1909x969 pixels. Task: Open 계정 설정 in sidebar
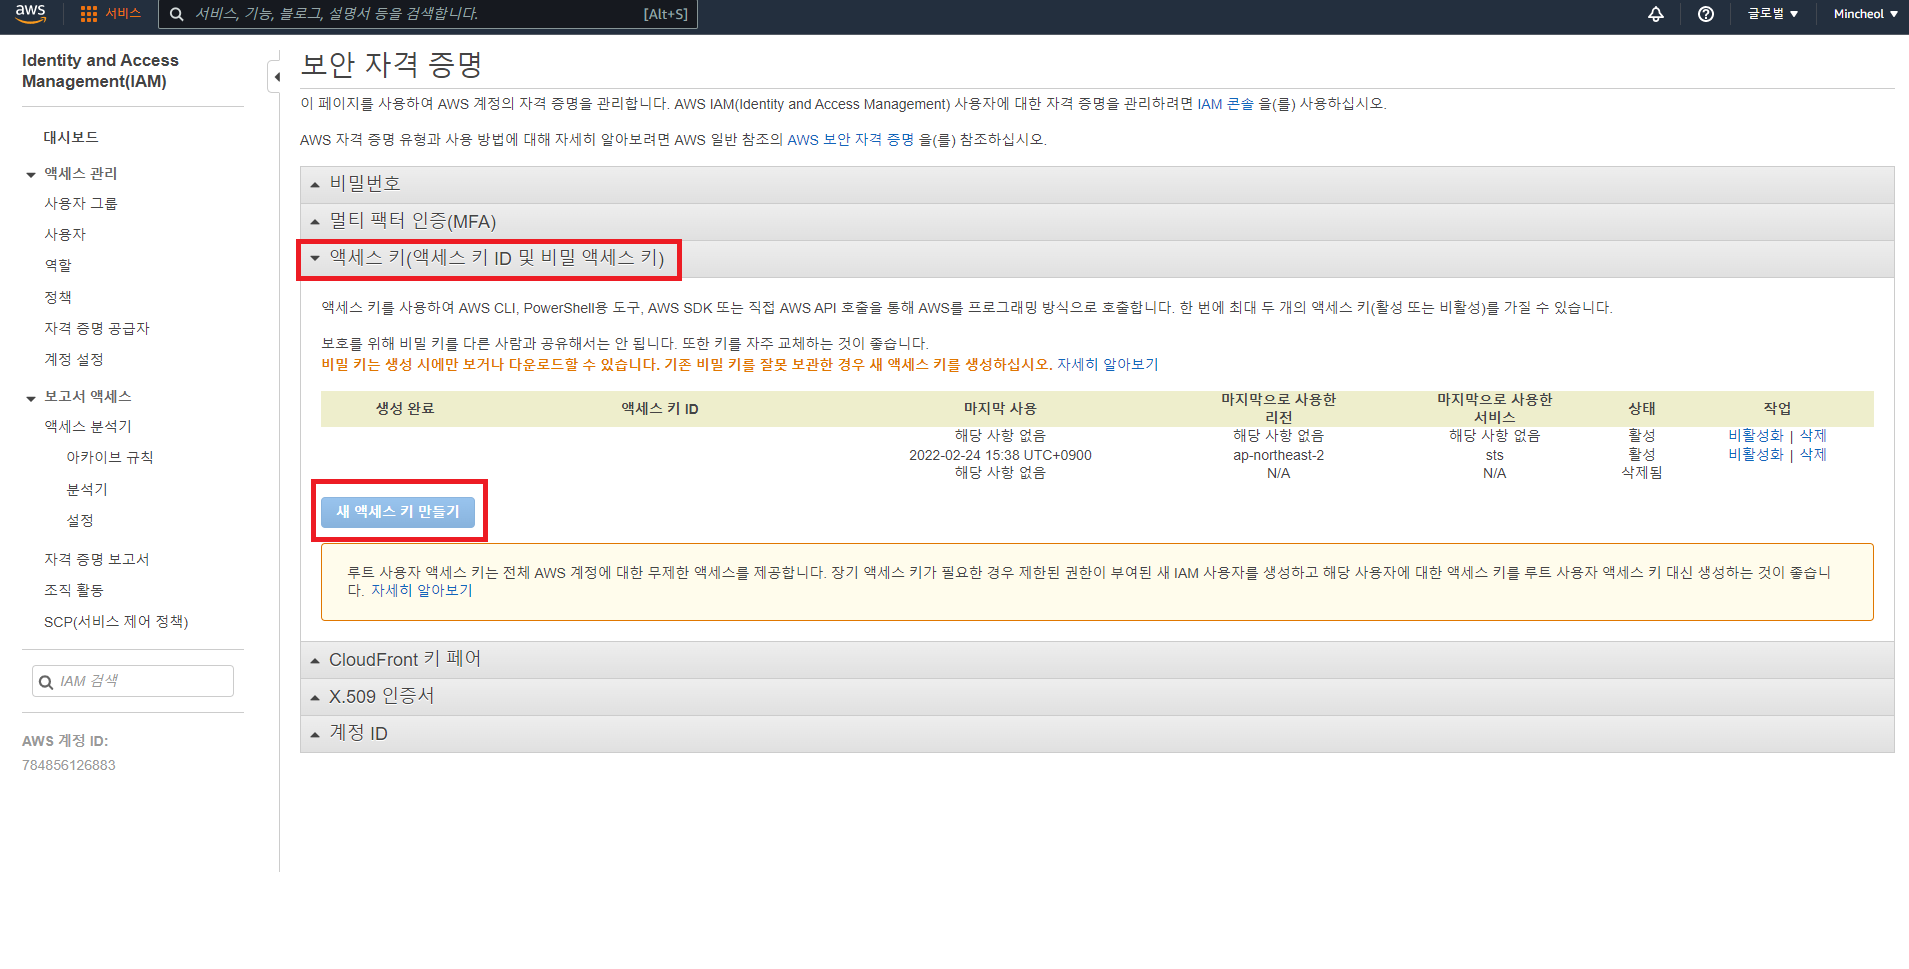tap(74, 359)
